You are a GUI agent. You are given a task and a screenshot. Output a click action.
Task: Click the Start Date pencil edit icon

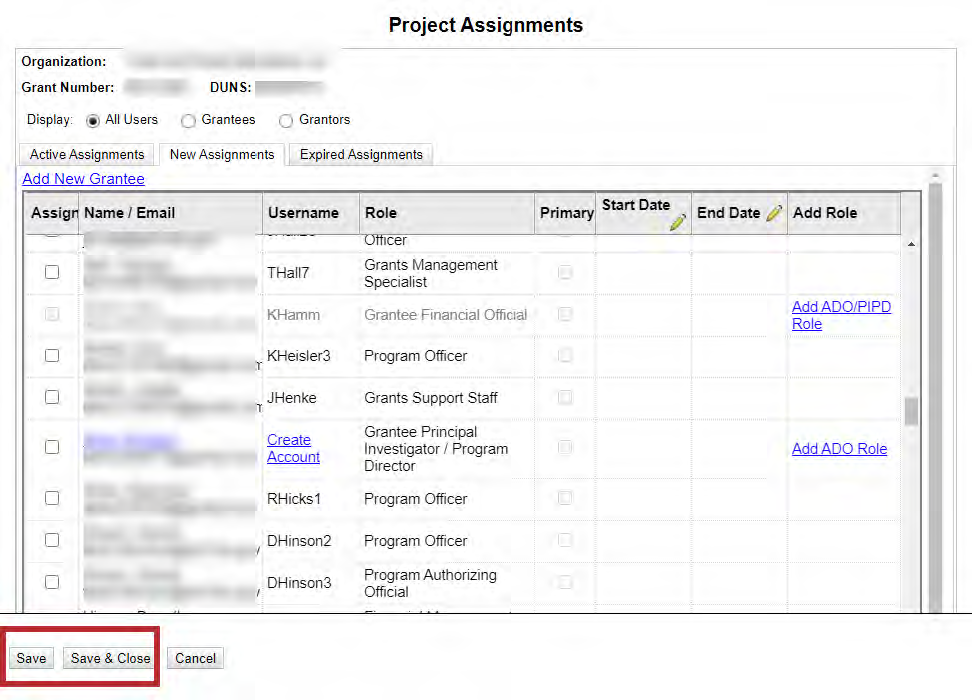click(x=678, y=222)
